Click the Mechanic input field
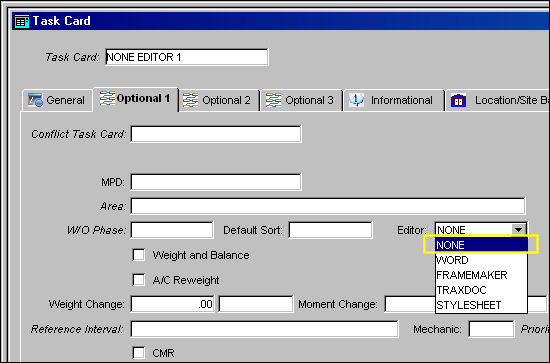 491,329
